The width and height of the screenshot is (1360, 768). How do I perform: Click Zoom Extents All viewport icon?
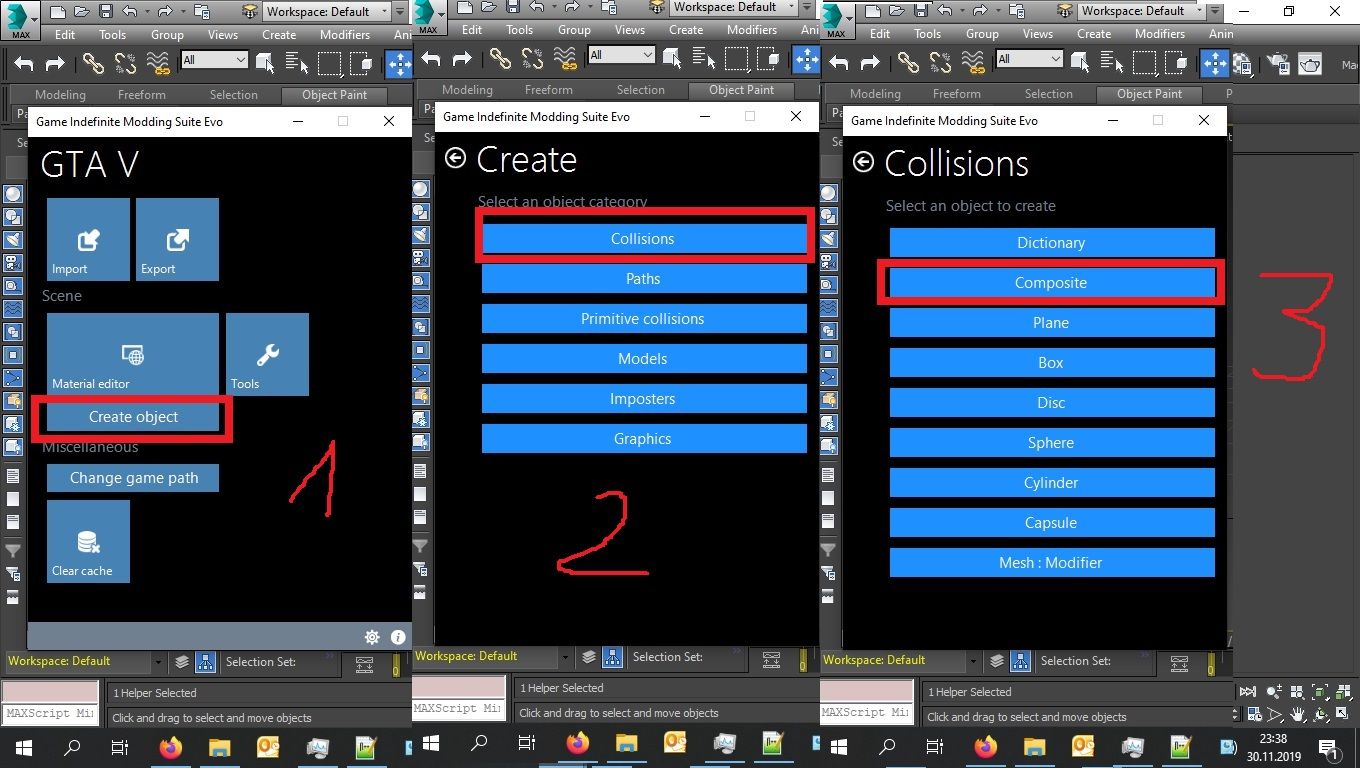tap(1345, 692)
